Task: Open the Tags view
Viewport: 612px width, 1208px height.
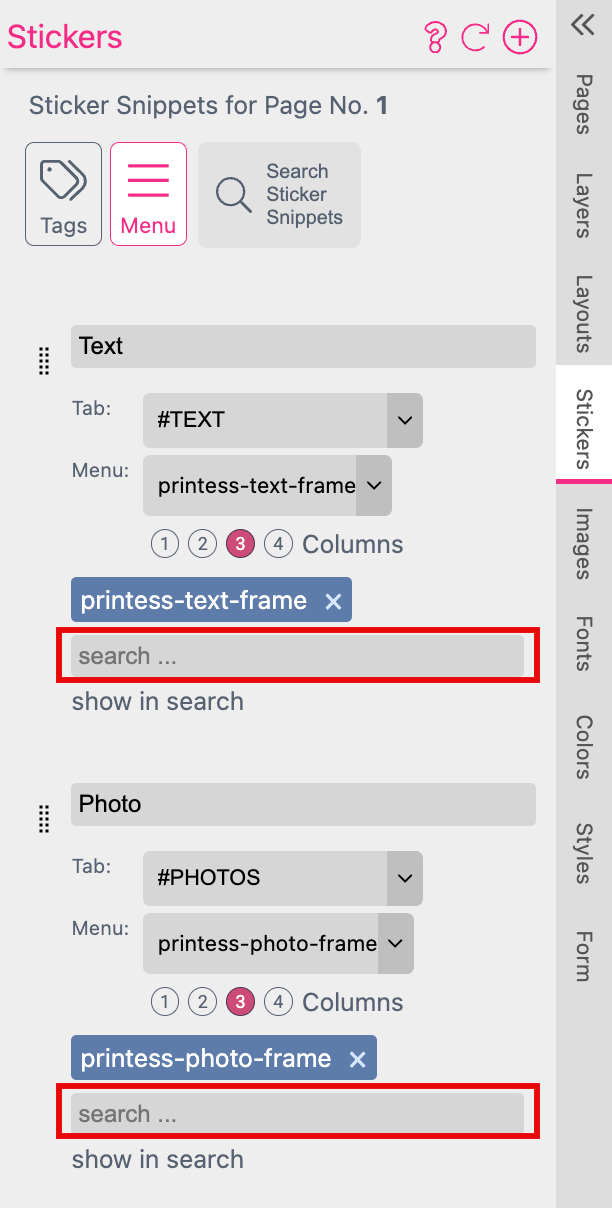Action: pyautogui.click(x=63, y=194)
